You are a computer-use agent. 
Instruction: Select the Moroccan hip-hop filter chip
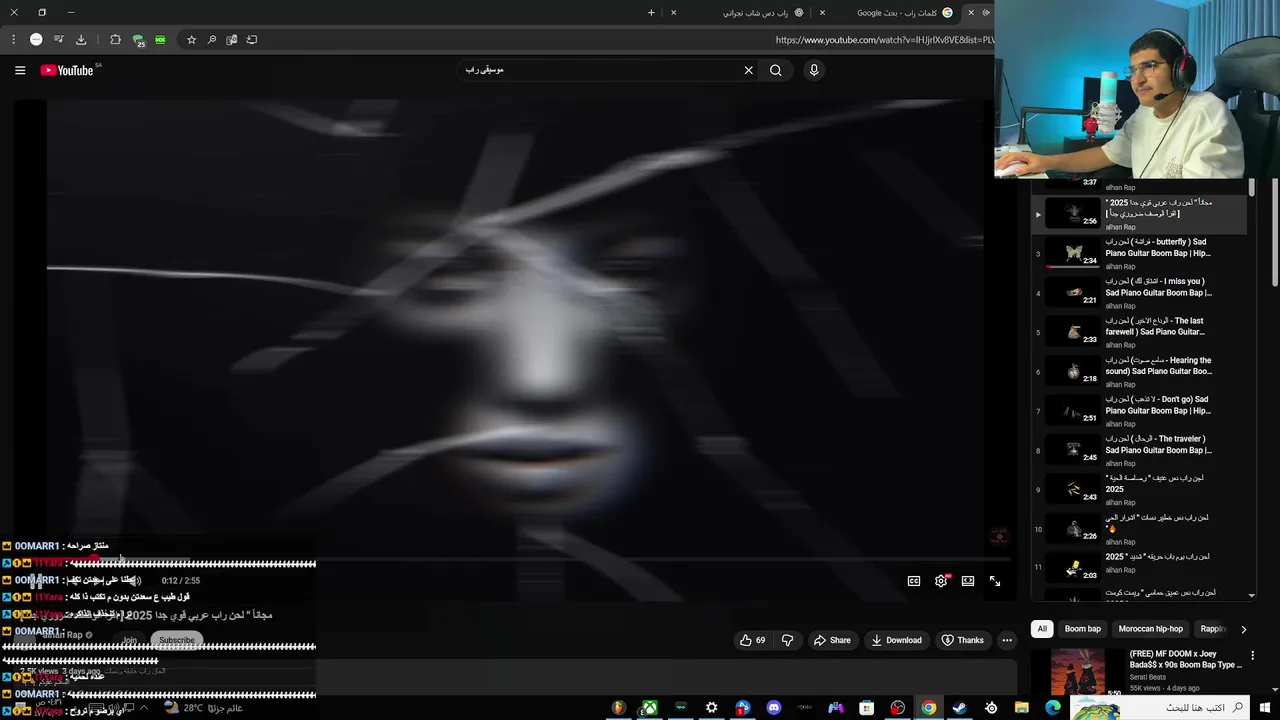(x=1150, y=629)
